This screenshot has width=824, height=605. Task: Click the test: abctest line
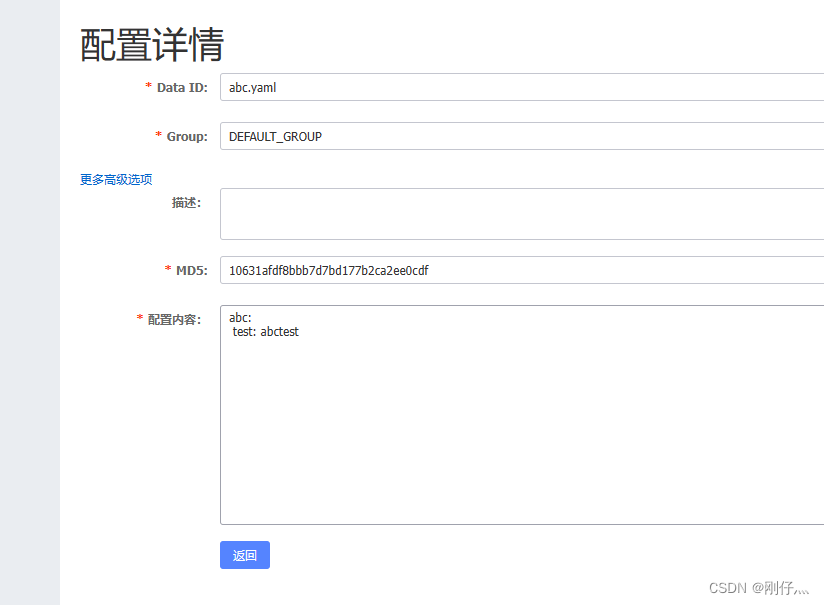pos(263,331)
